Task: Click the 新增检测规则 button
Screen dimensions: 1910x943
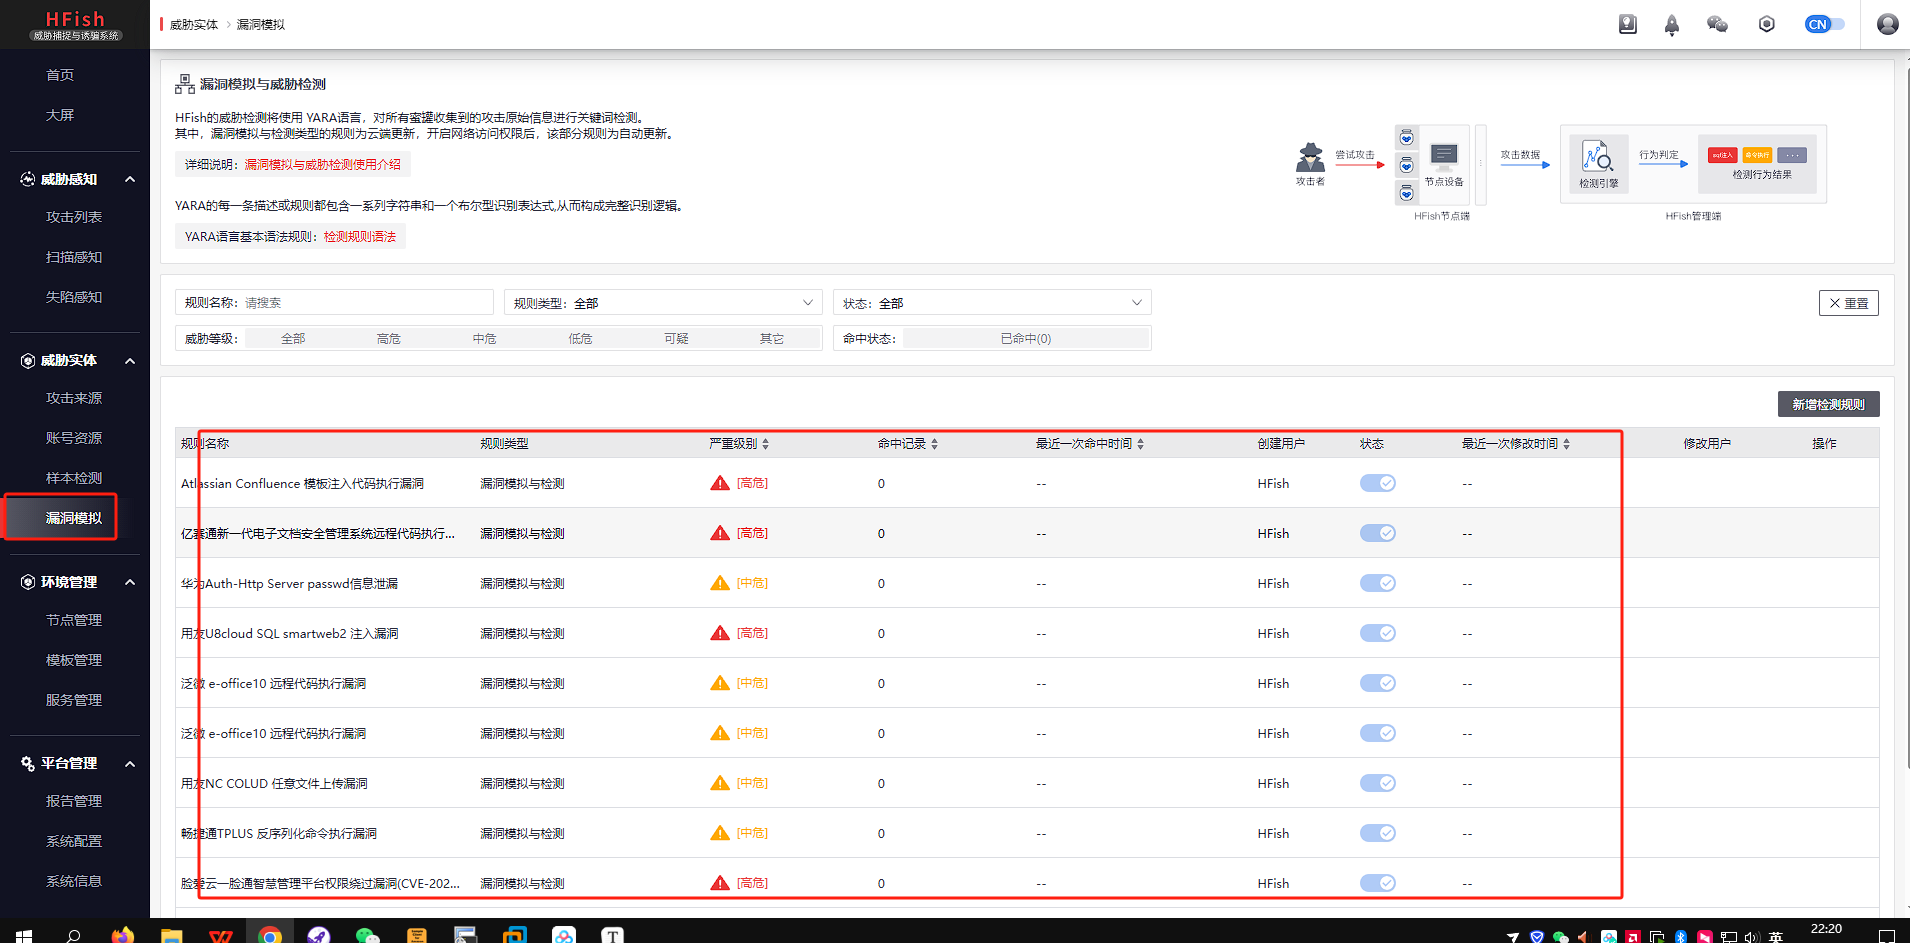Action: (x=1828, y=404)
